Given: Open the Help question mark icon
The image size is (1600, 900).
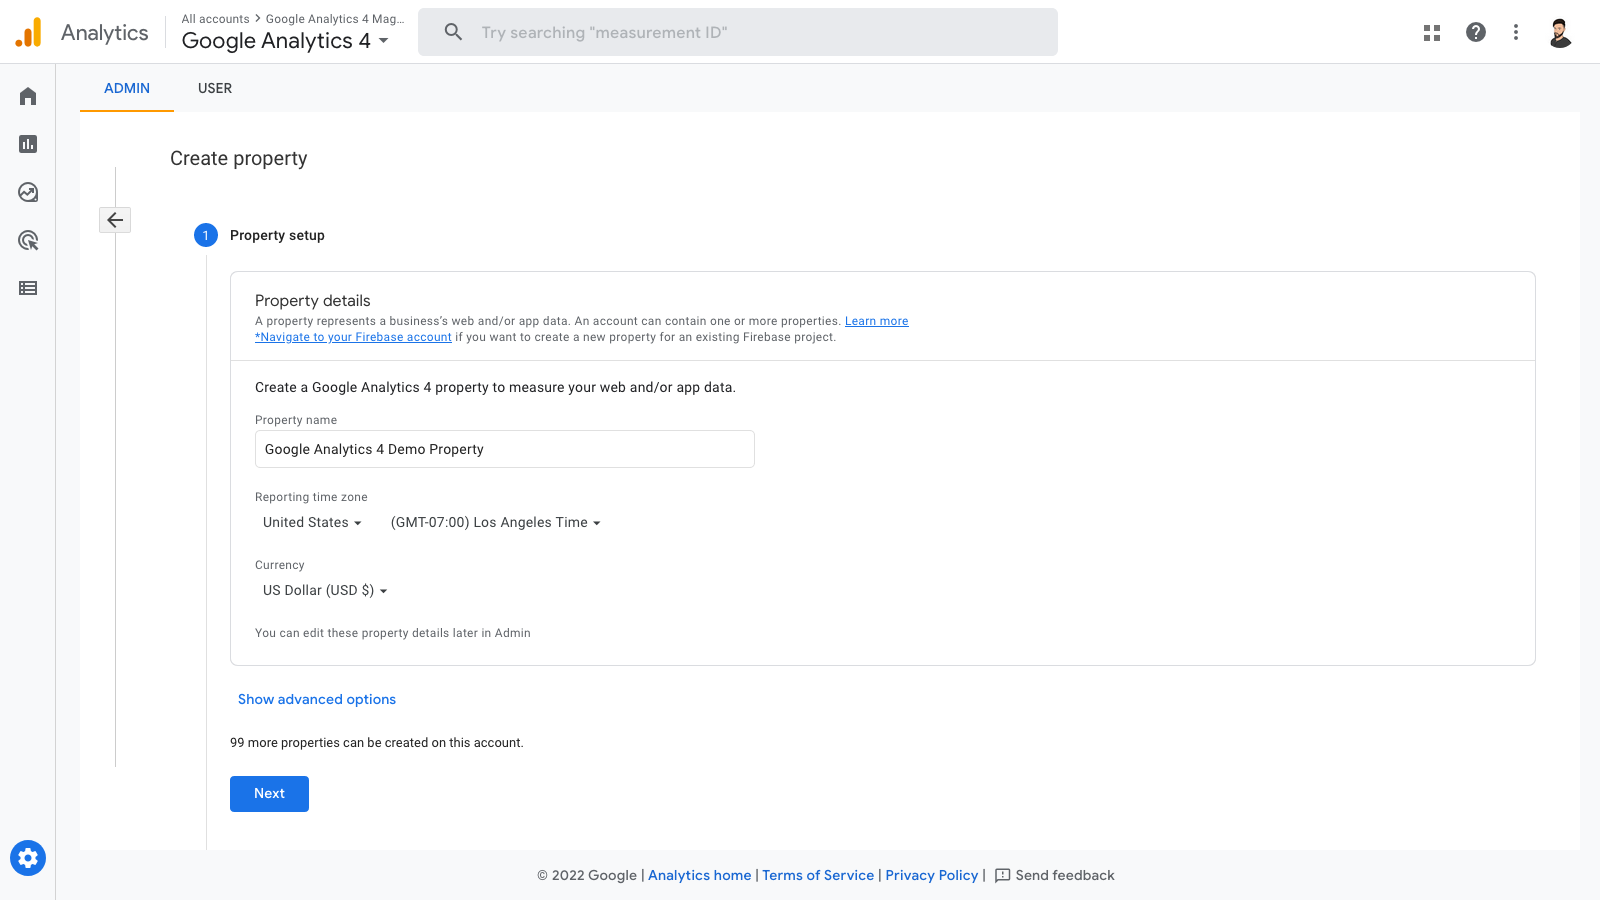Looking at the screenshot, I should (1476, 32).
